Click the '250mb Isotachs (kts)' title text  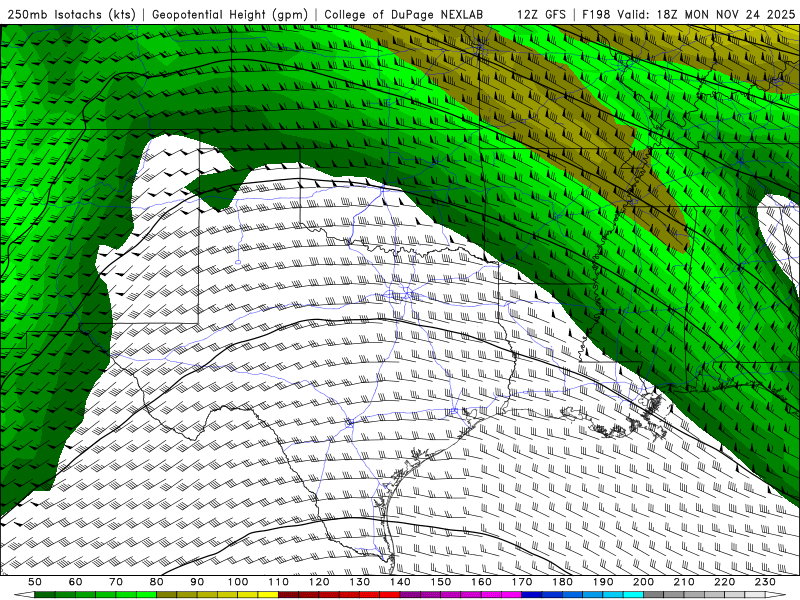coord(72,14)
